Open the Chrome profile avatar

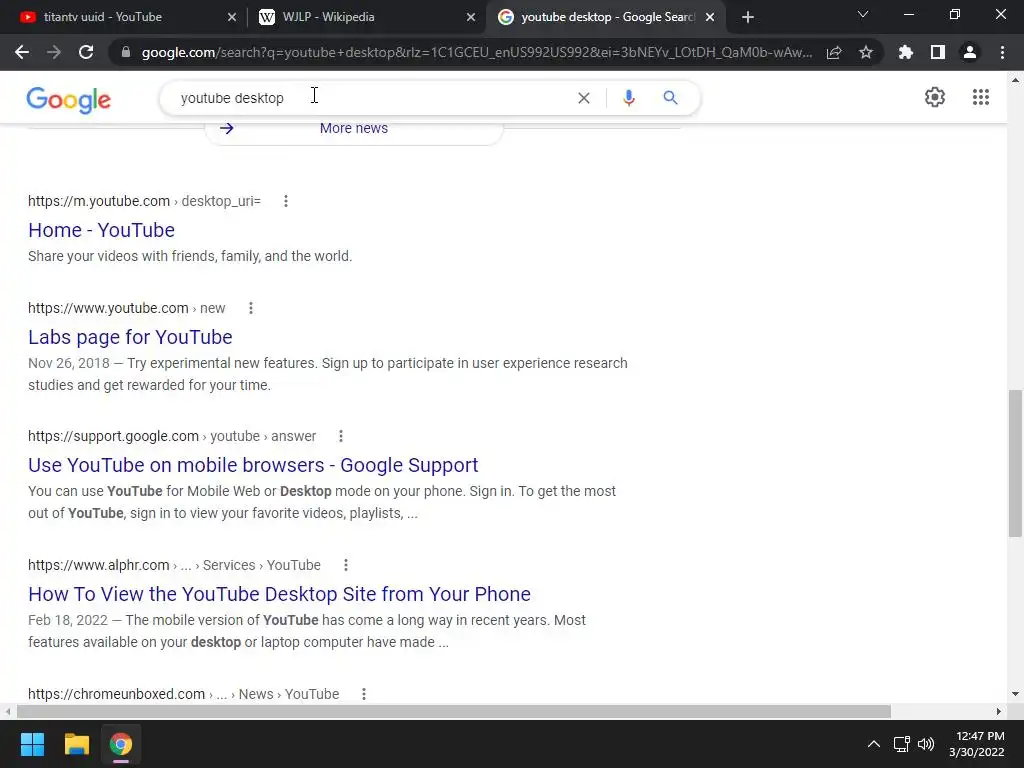pyautogui.click(x=970, y=52)
